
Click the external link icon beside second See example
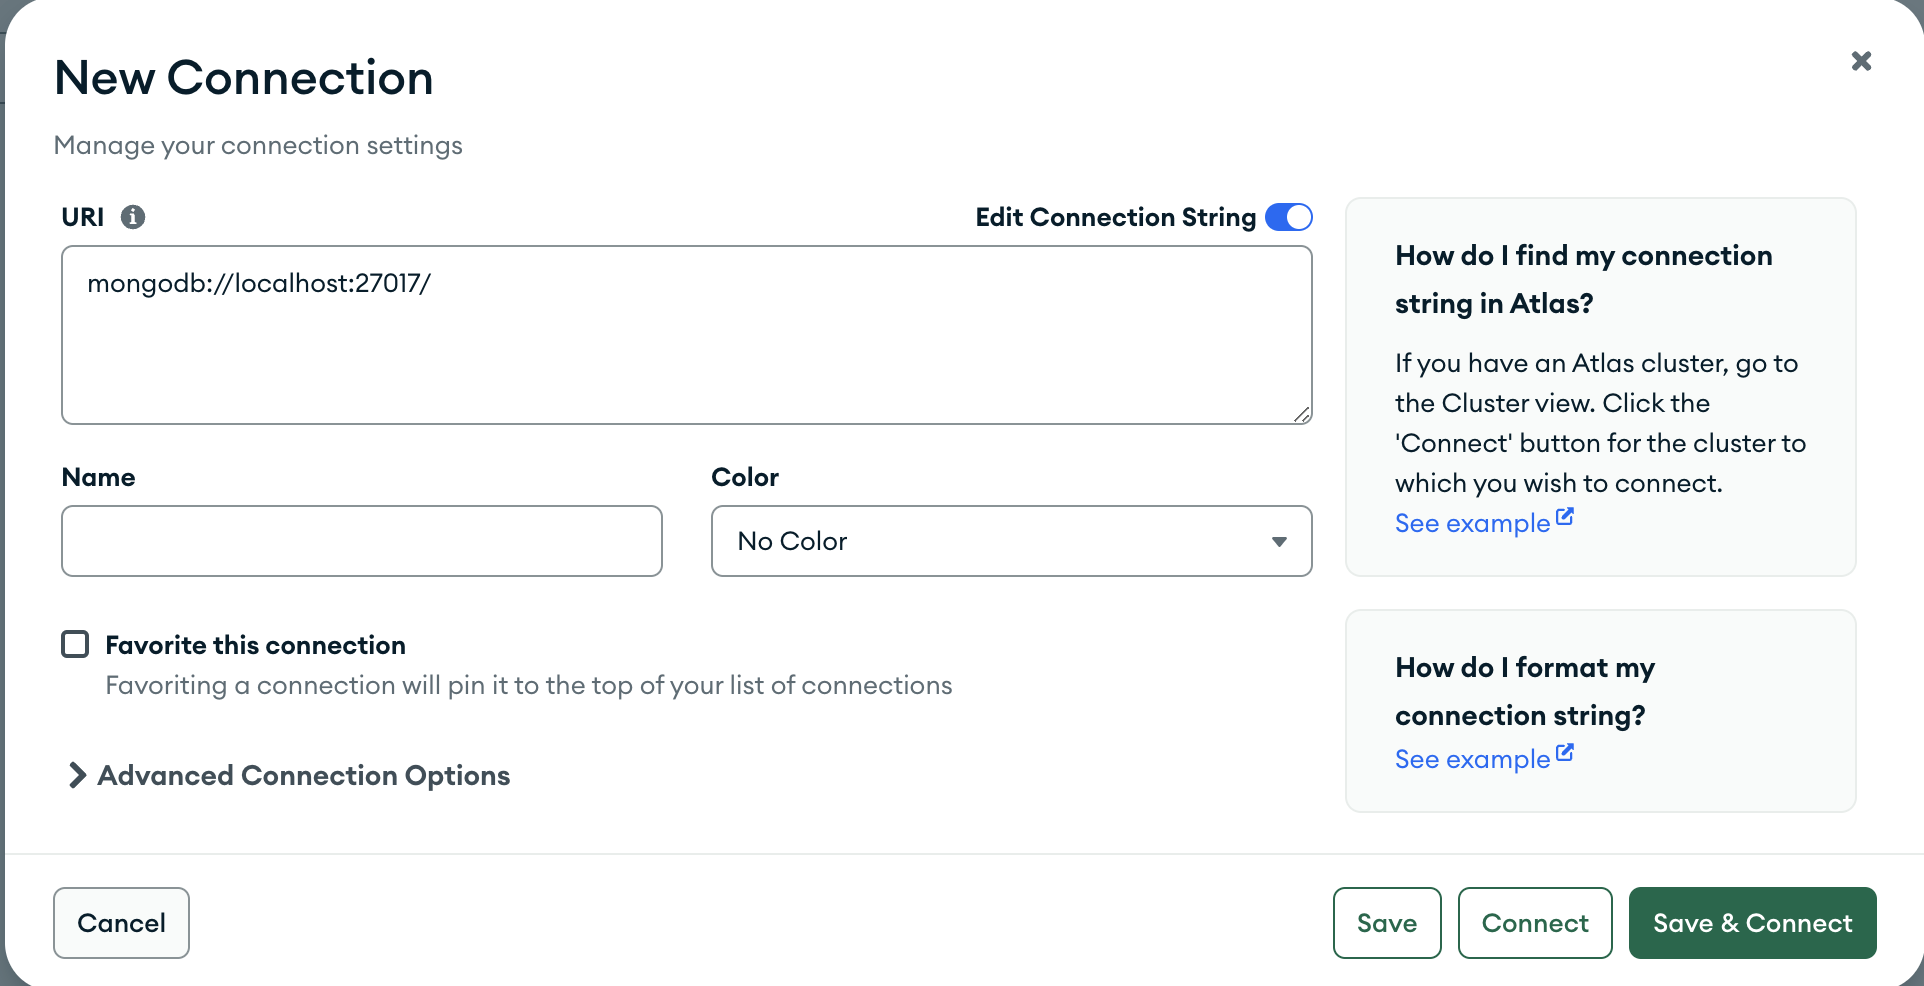(1565, 750)
